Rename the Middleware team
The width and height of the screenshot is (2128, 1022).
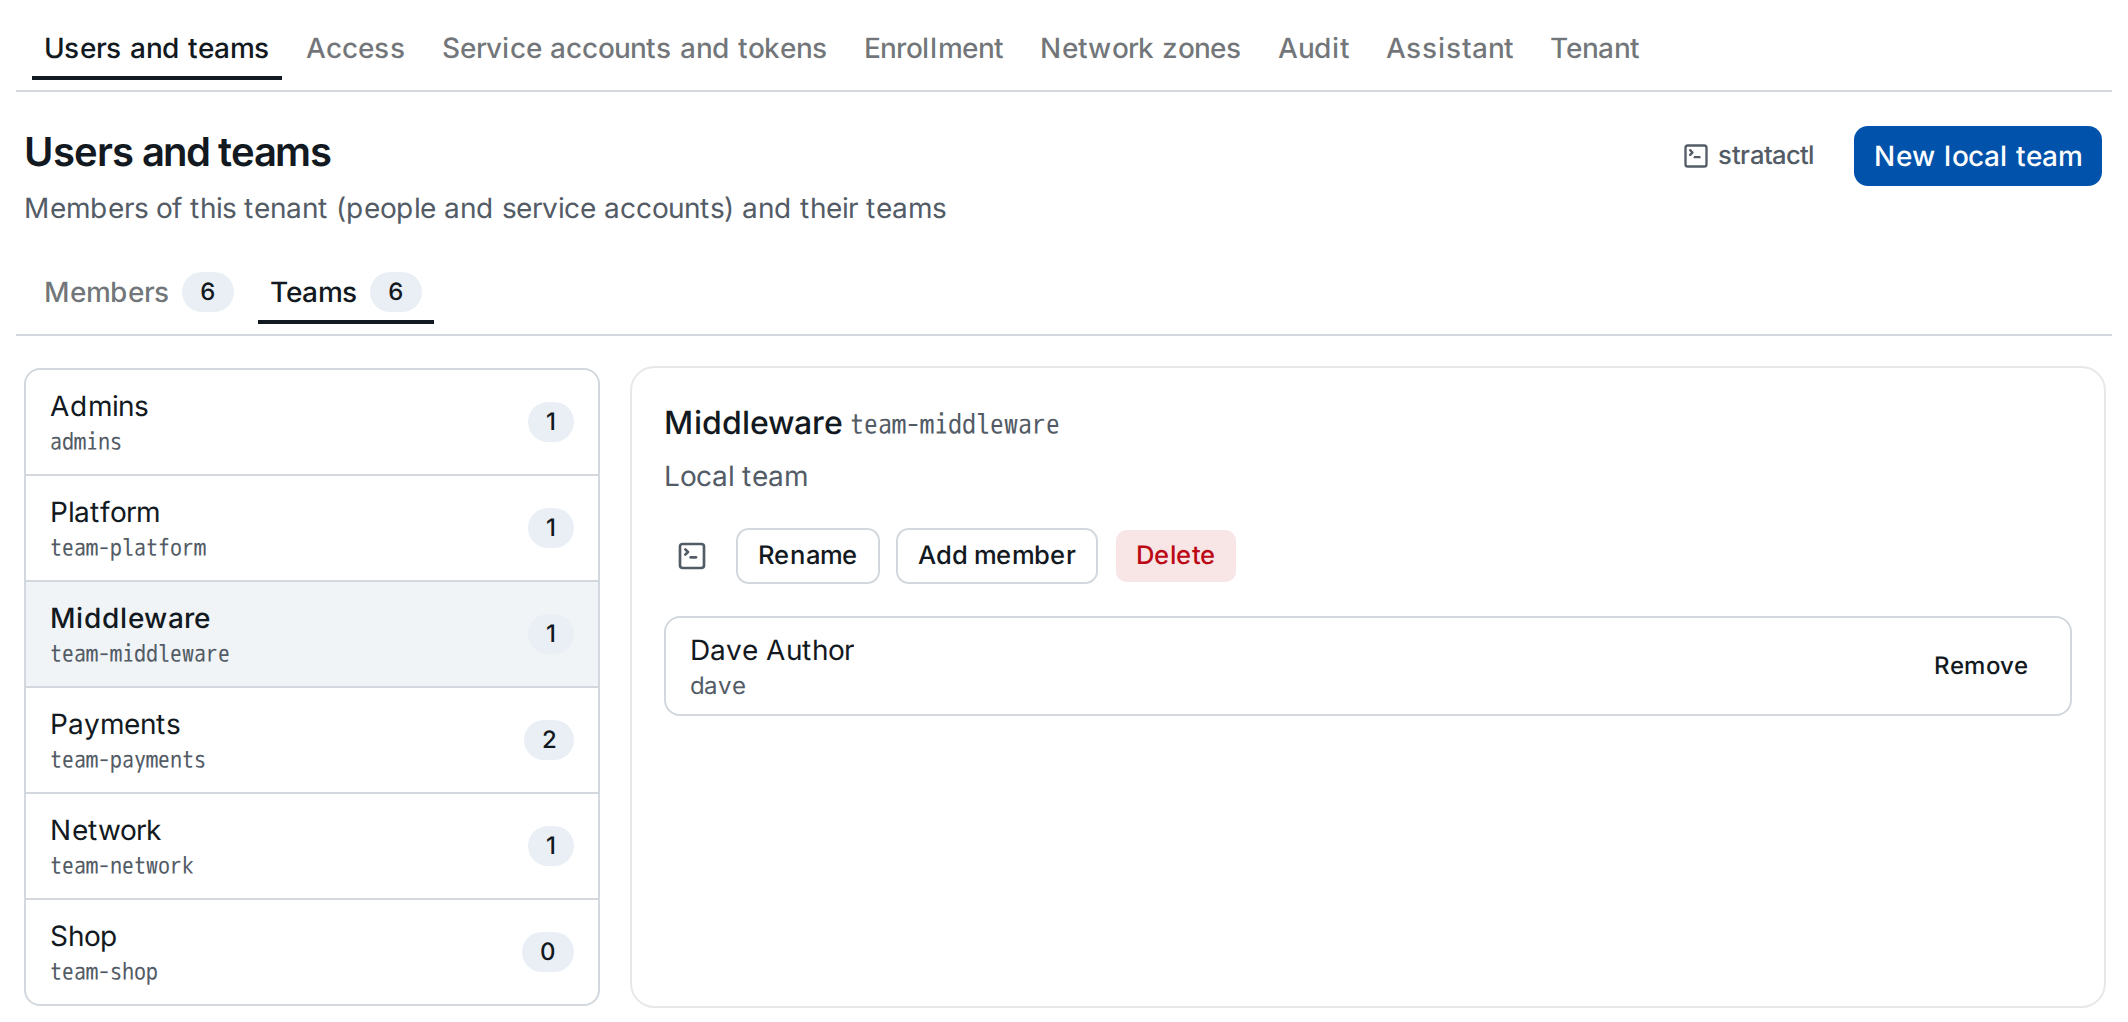(x=807, y=556)
